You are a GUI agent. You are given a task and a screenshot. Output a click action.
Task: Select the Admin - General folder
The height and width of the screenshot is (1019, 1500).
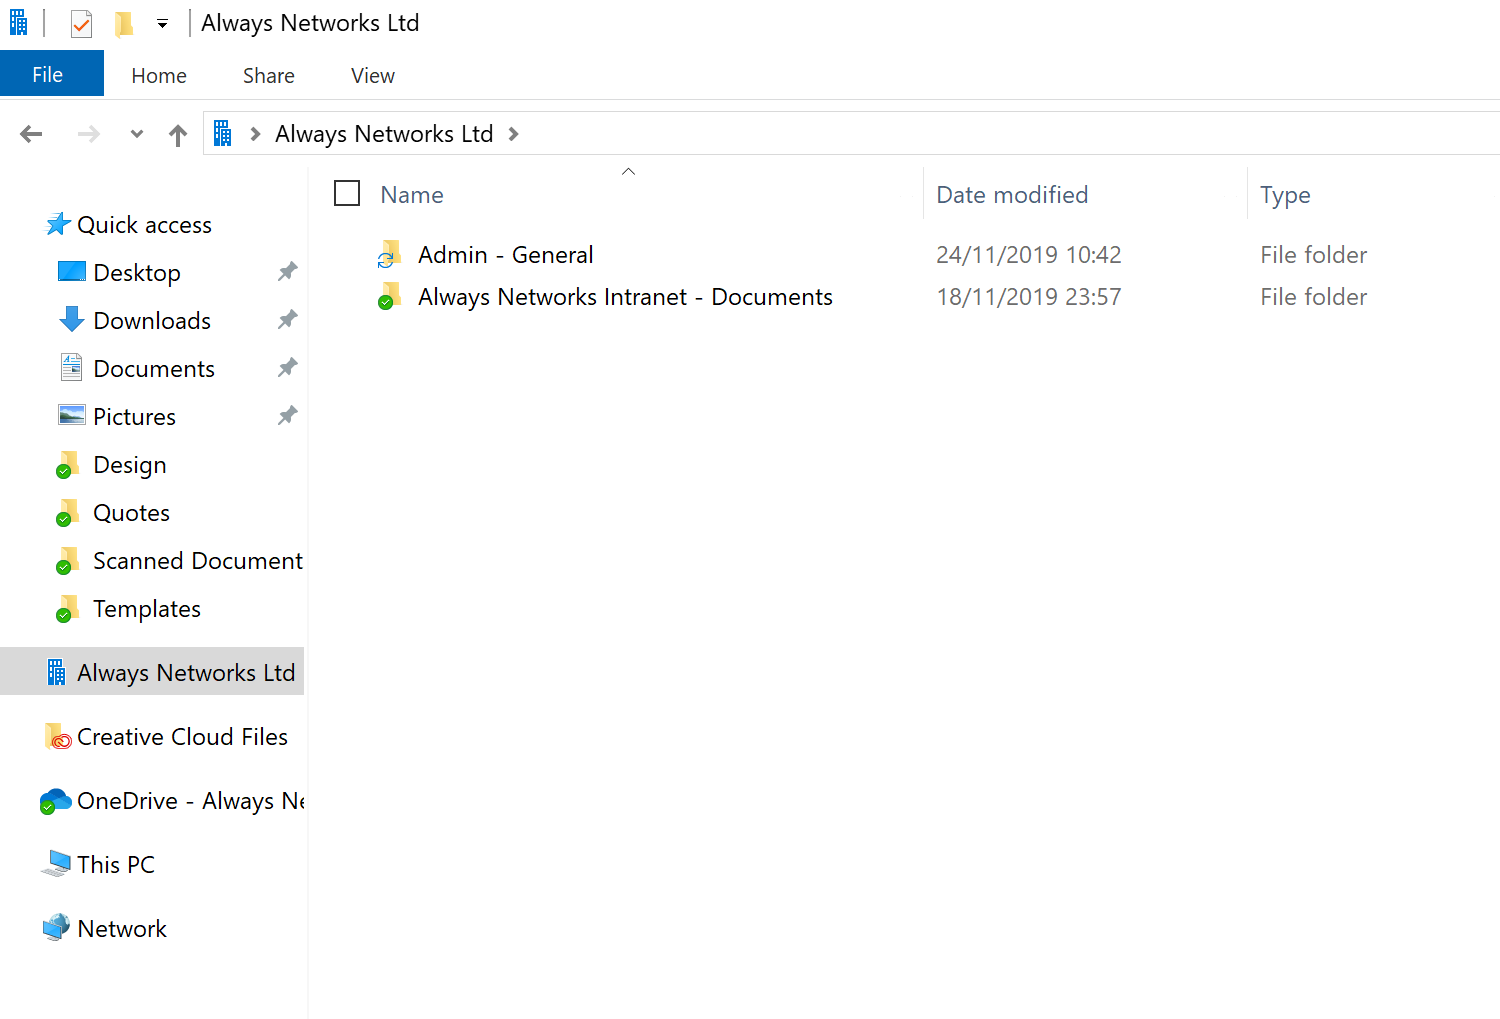tap(506, 255)
